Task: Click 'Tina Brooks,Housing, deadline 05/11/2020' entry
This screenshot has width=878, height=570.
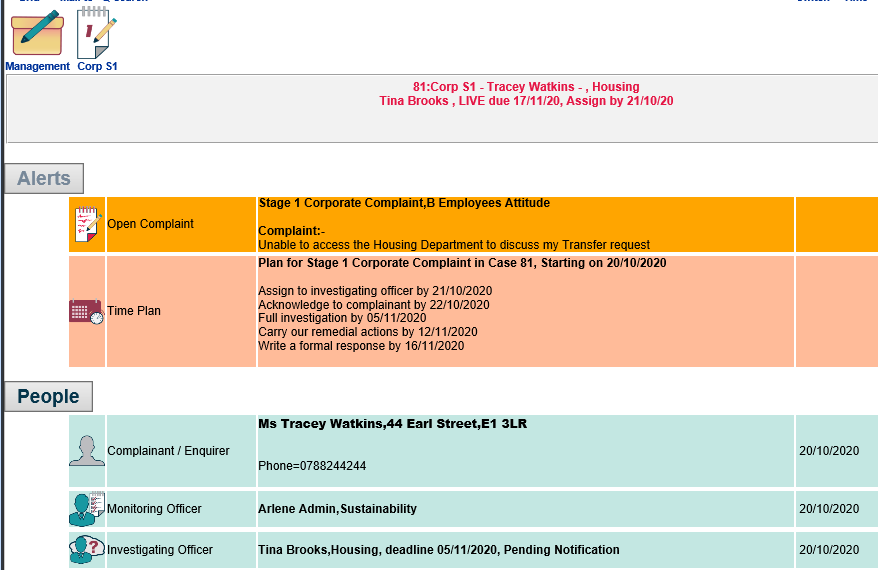Action: point(438,550)
